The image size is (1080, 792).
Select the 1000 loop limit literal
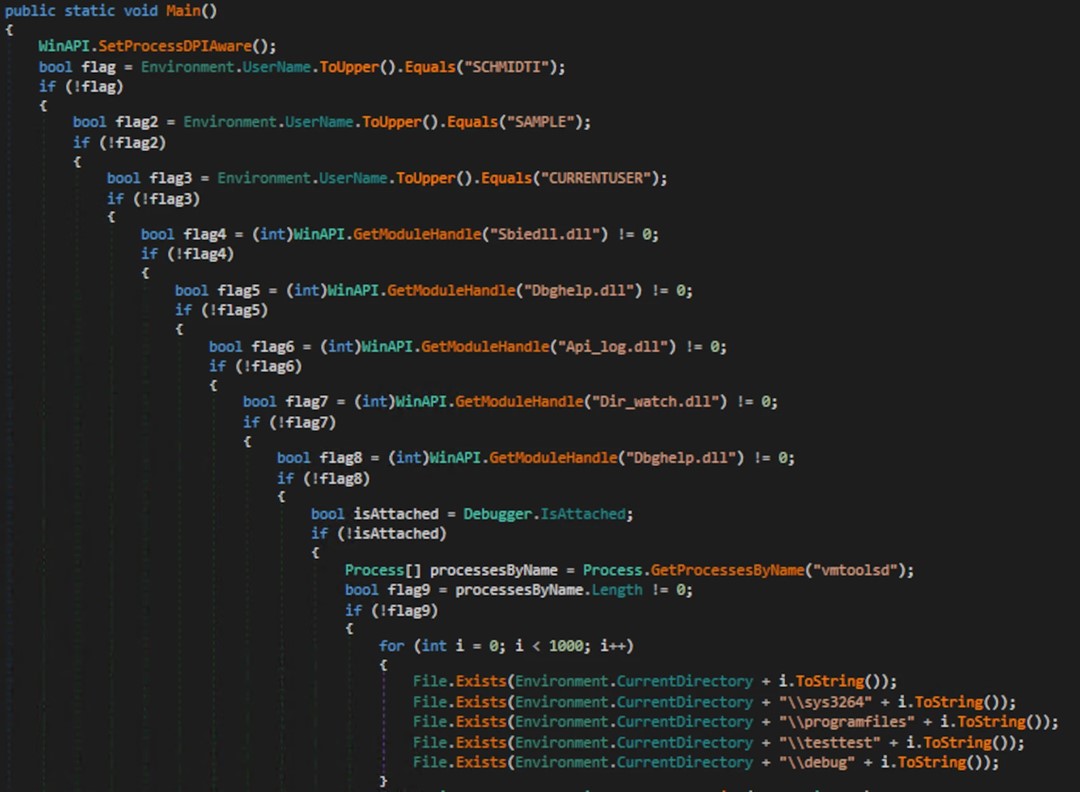pos(565,646)
